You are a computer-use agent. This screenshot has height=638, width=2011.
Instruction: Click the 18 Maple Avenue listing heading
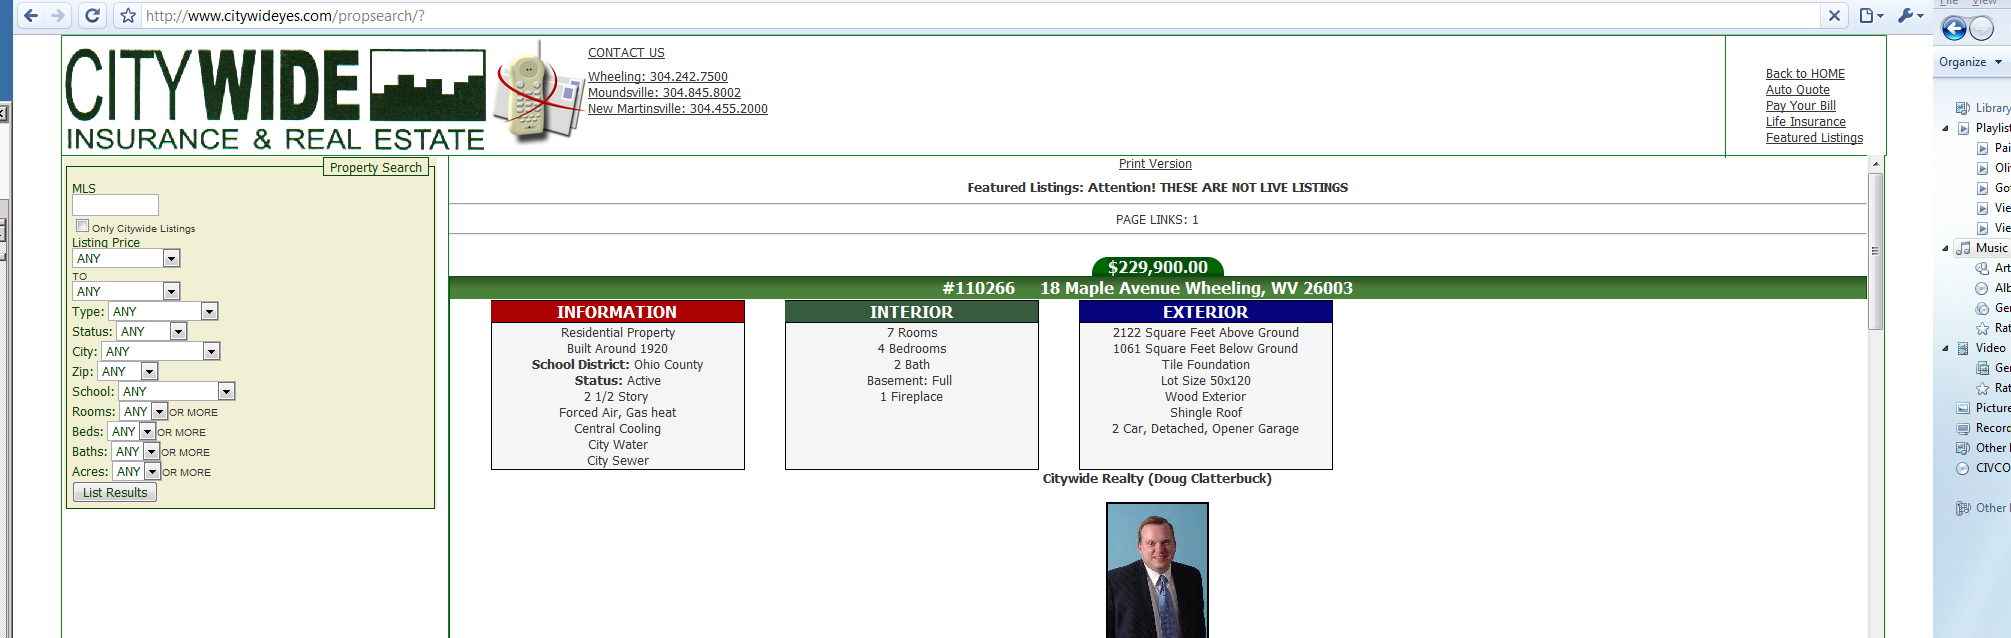click(1196, 288)
